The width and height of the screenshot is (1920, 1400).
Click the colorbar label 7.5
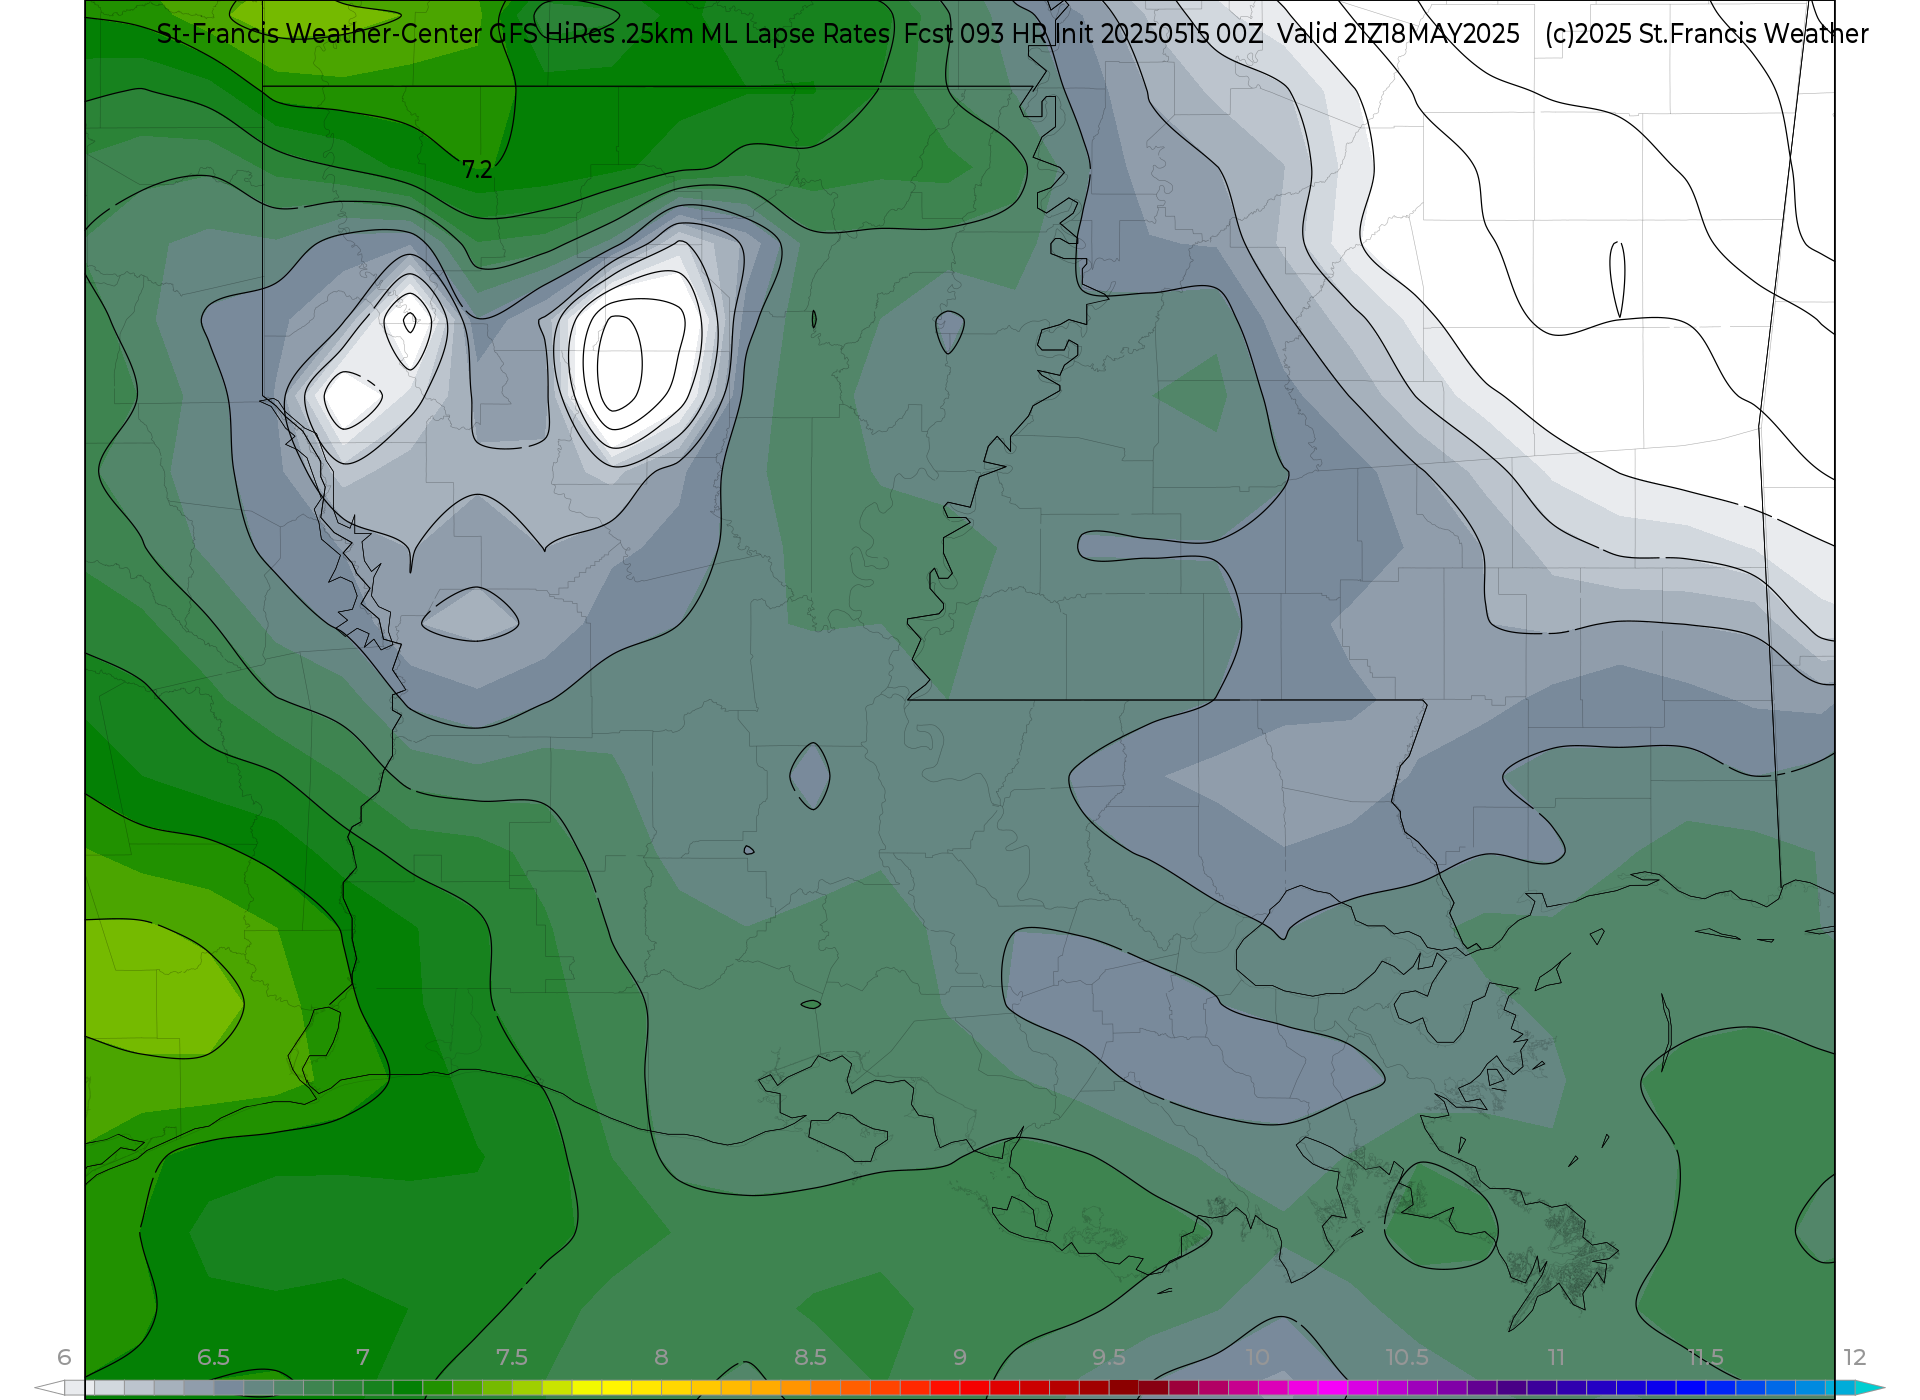tap(512, 1357)
